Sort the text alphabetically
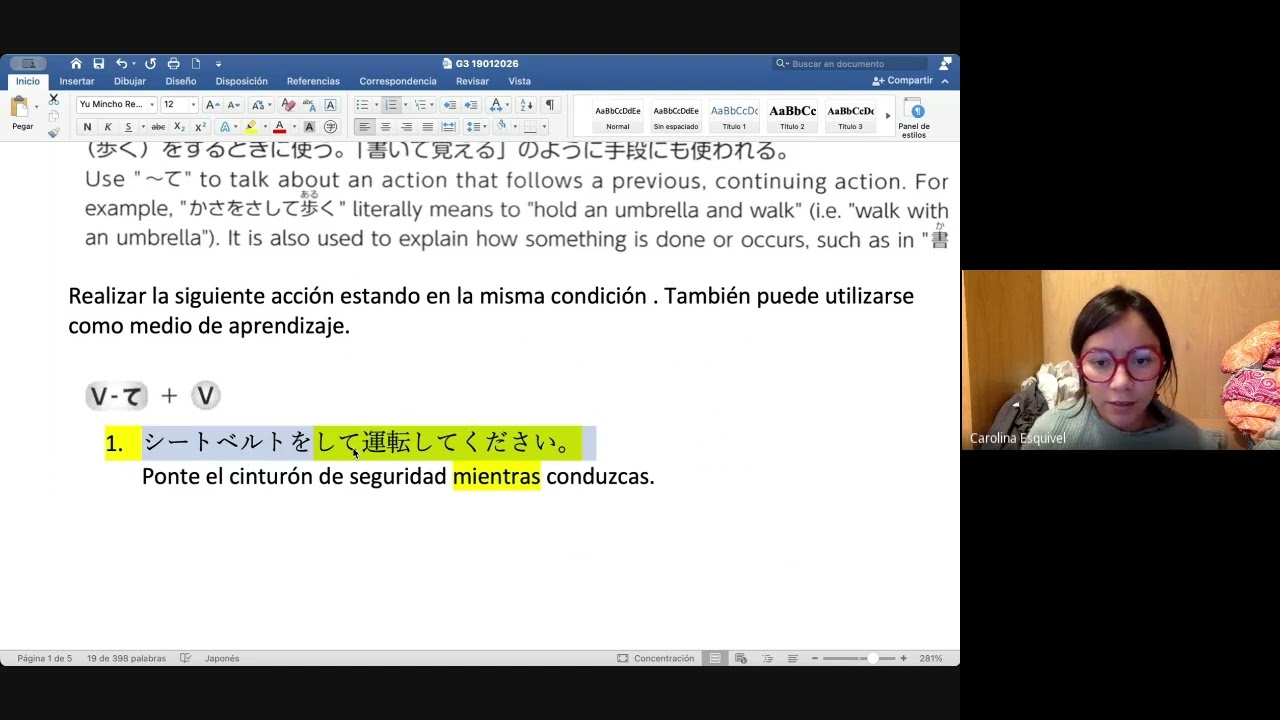The height and width of the screenshot is (720, 1280). 526,104
